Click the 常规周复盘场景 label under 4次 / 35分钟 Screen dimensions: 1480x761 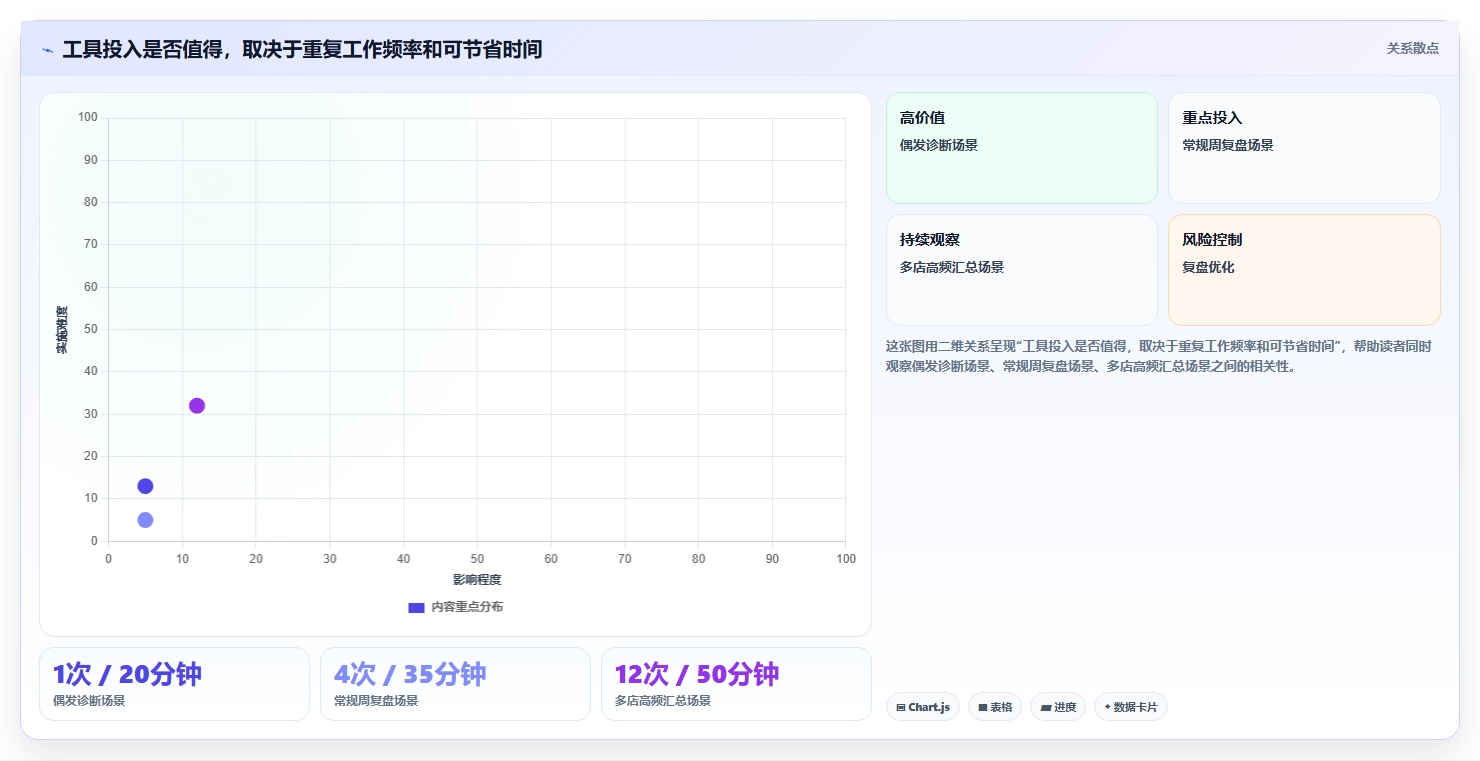coord(376,701)
